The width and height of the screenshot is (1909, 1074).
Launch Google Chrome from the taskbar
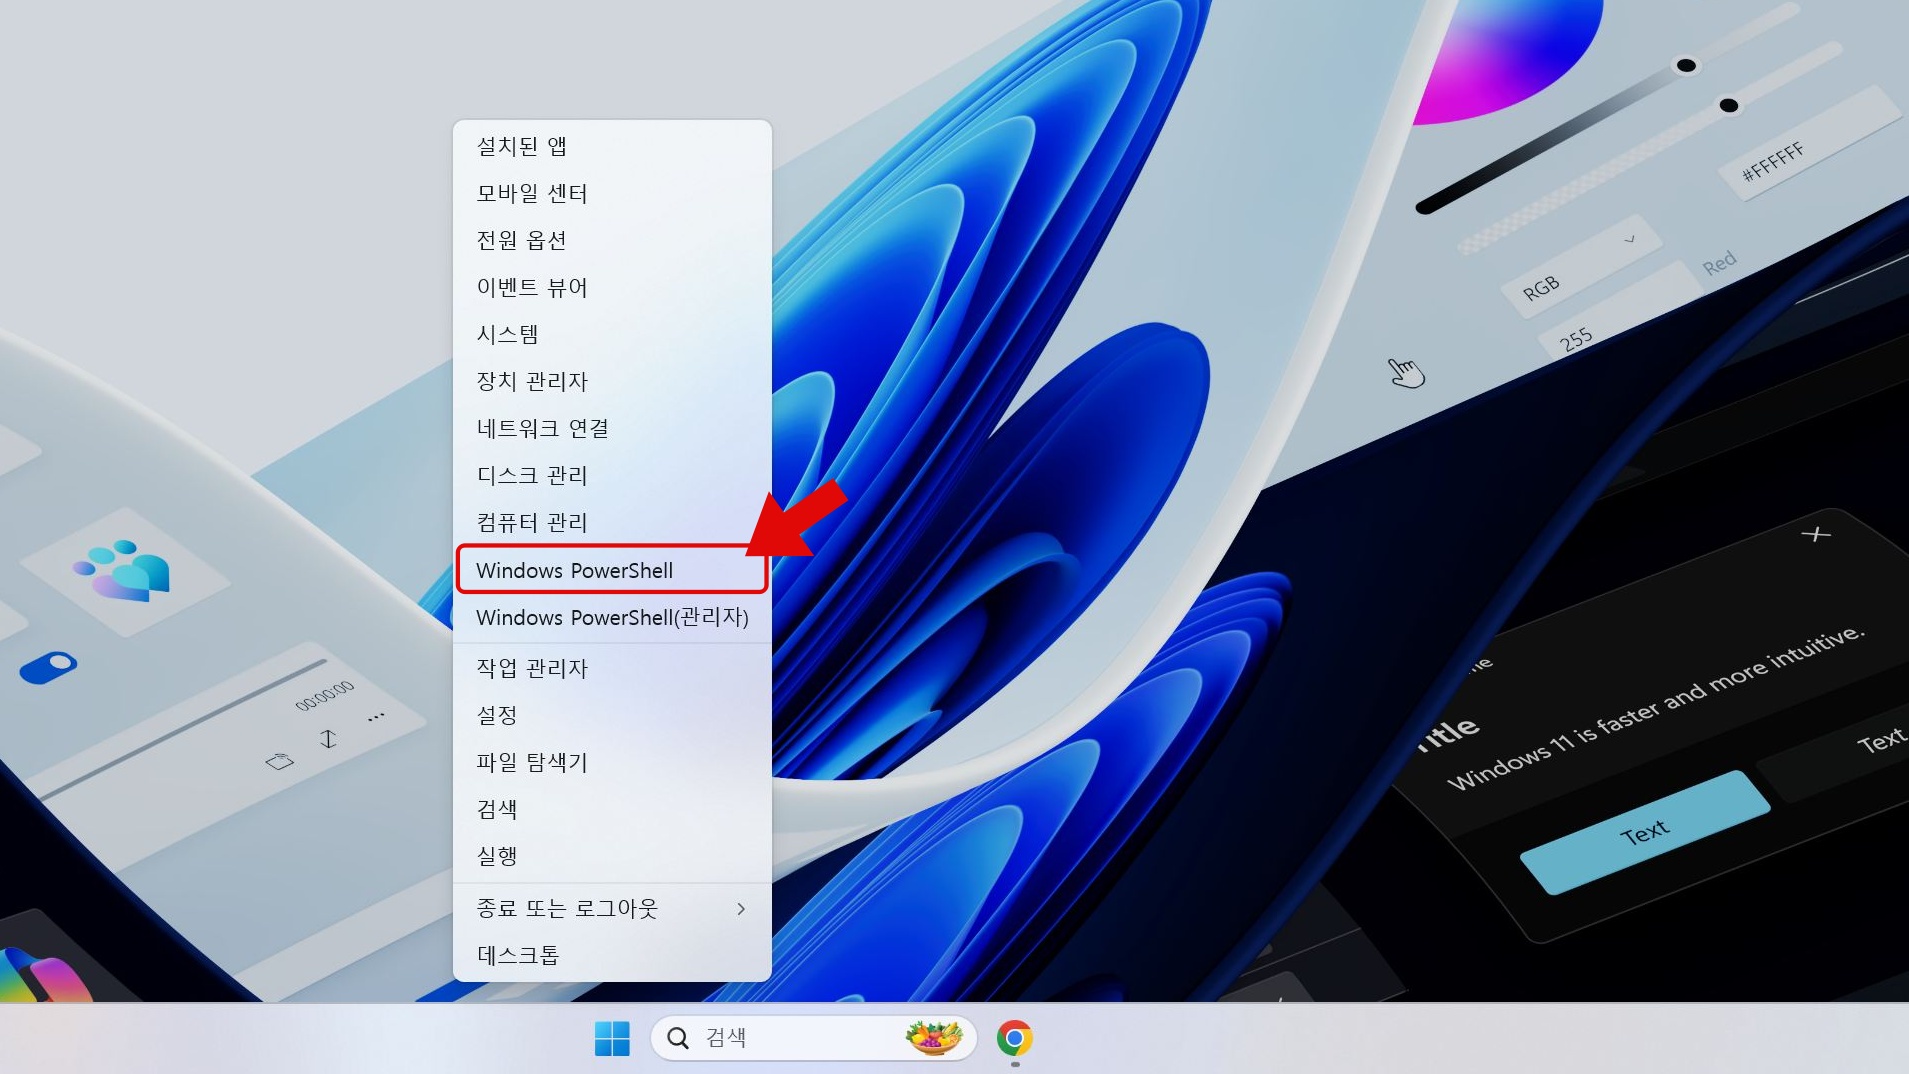point(1016,1038)
